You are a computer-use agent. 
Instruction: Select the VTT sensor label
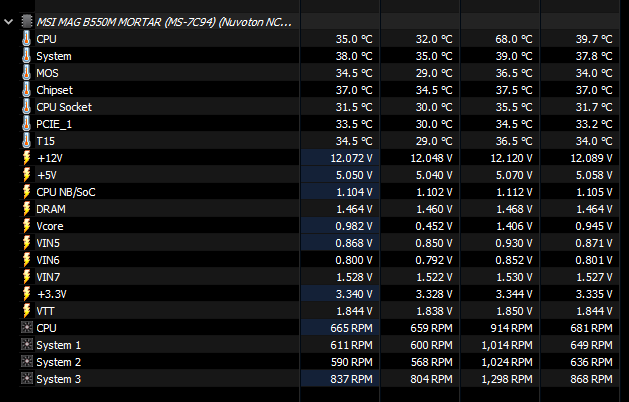click(x=45, y=311)
